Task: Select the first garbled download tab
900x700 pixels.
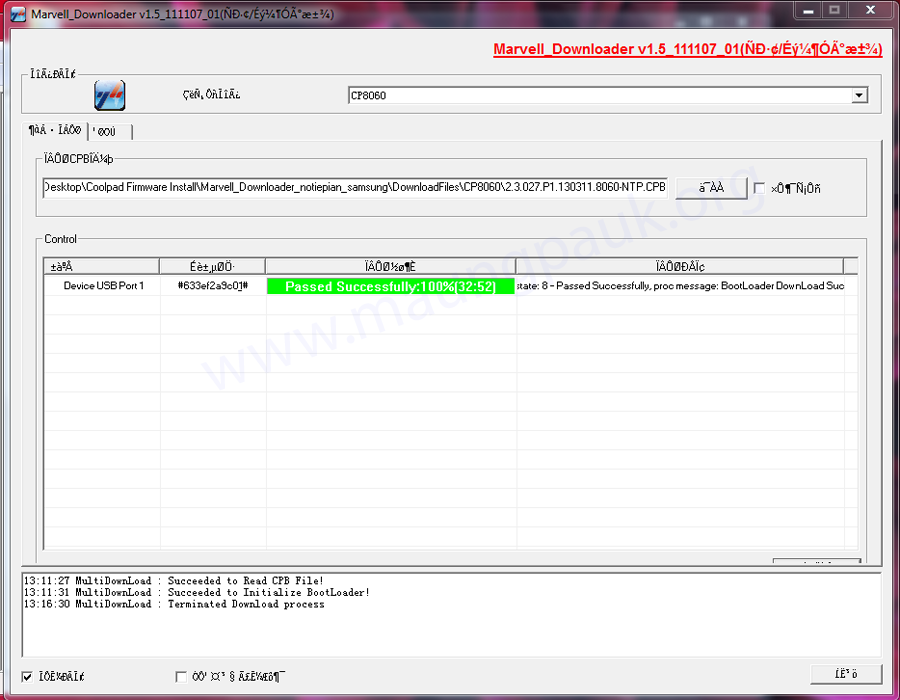Action: tap(55, 131)
